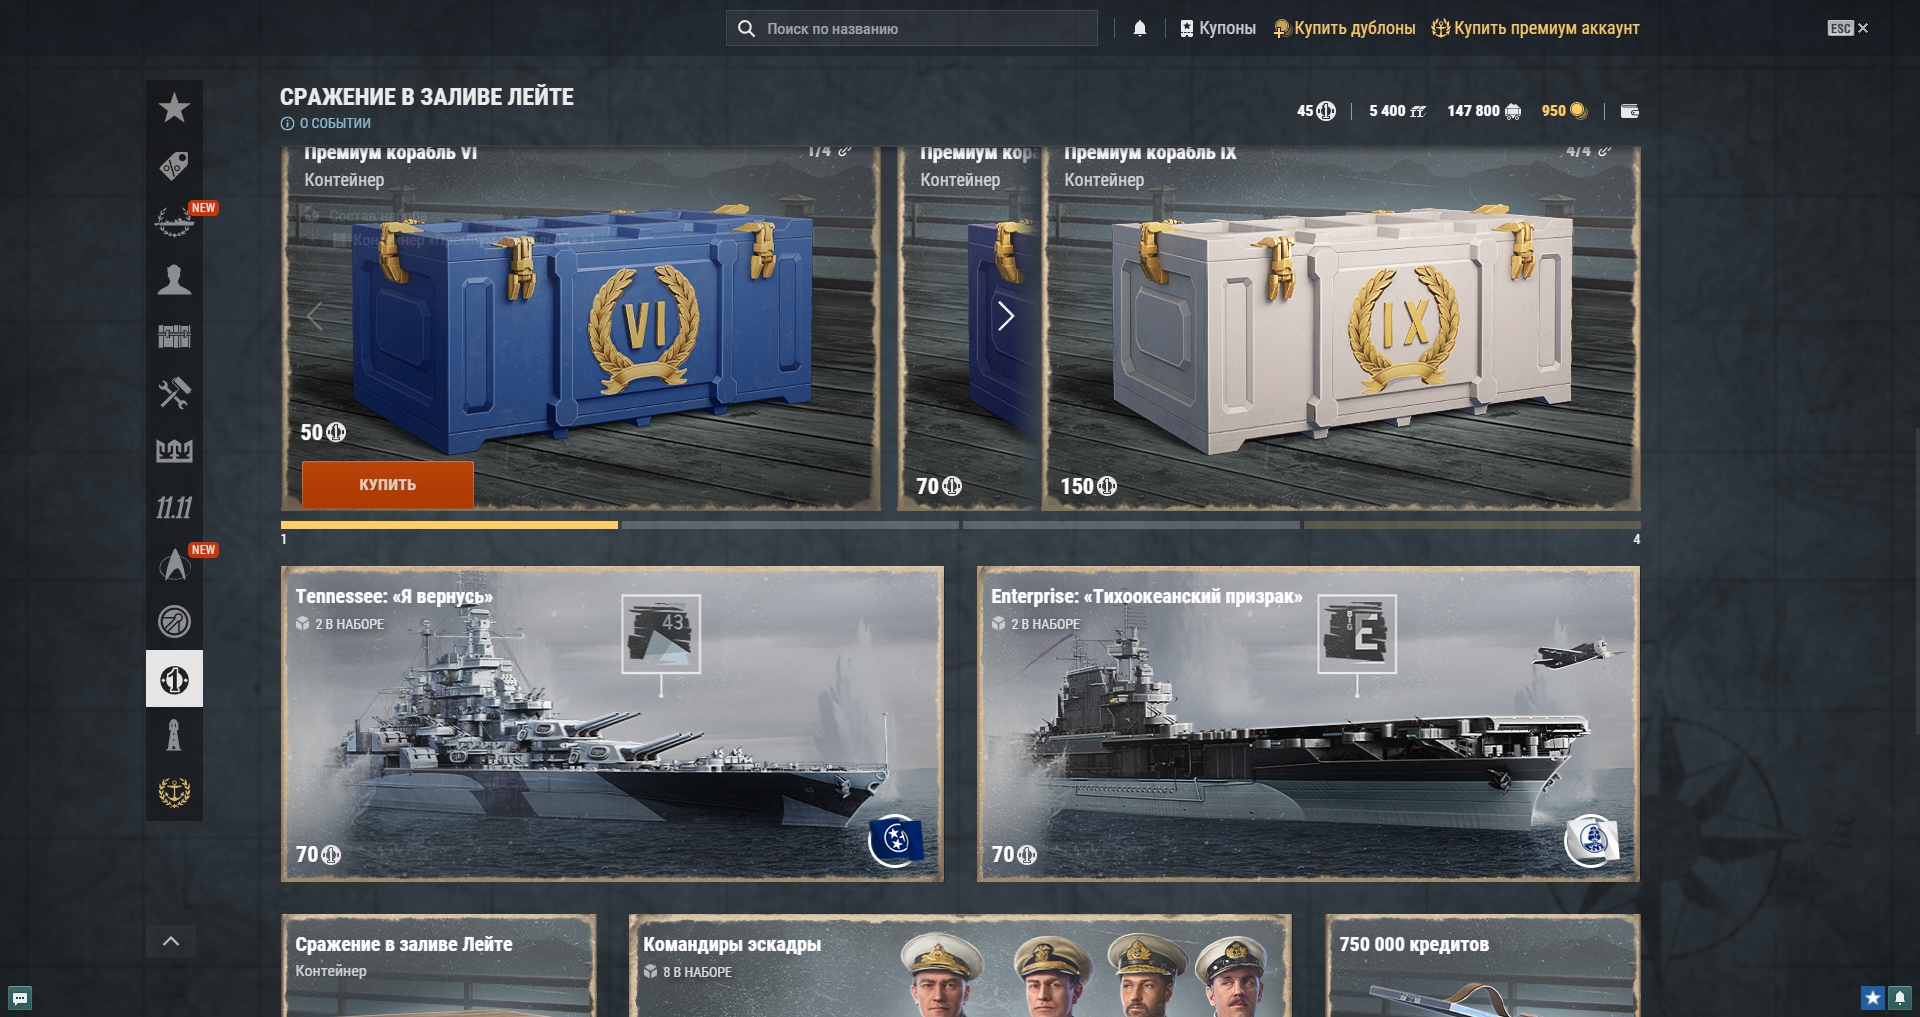The width and height of the screenshot is (1920, 1017).
Task: Jump to second carousel progress segment
Action: point(790,524)
